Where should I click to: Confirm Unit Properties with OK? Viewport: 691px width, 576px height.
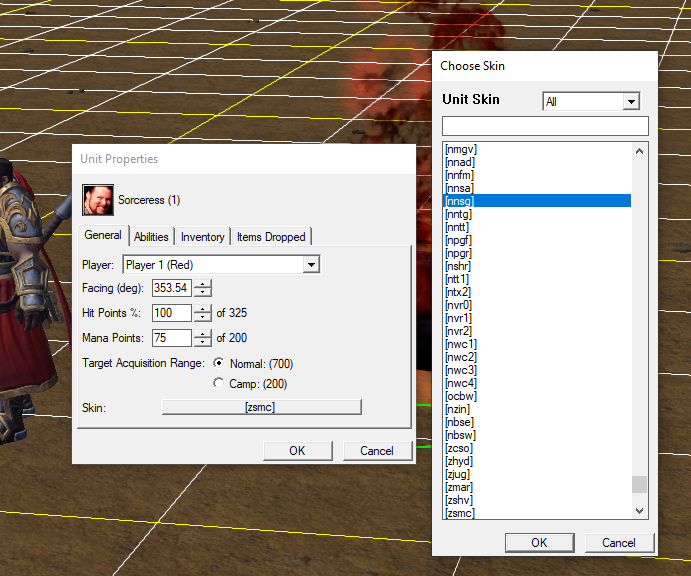tap(297, 451)
